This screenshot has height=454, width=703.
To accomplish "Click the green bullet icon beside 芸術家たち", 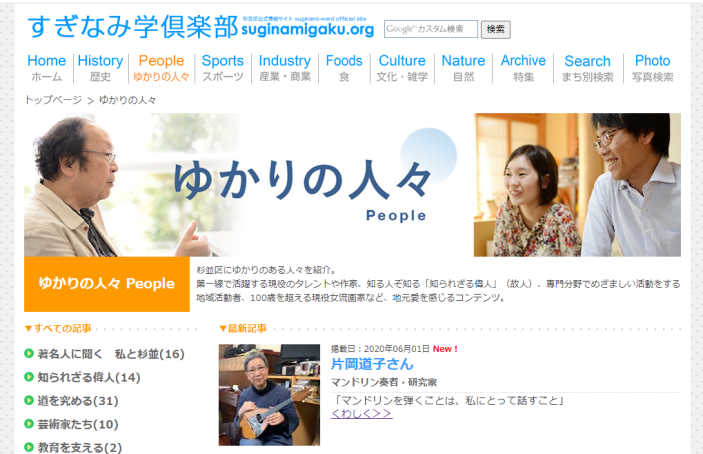I will [x=29, y=424].
